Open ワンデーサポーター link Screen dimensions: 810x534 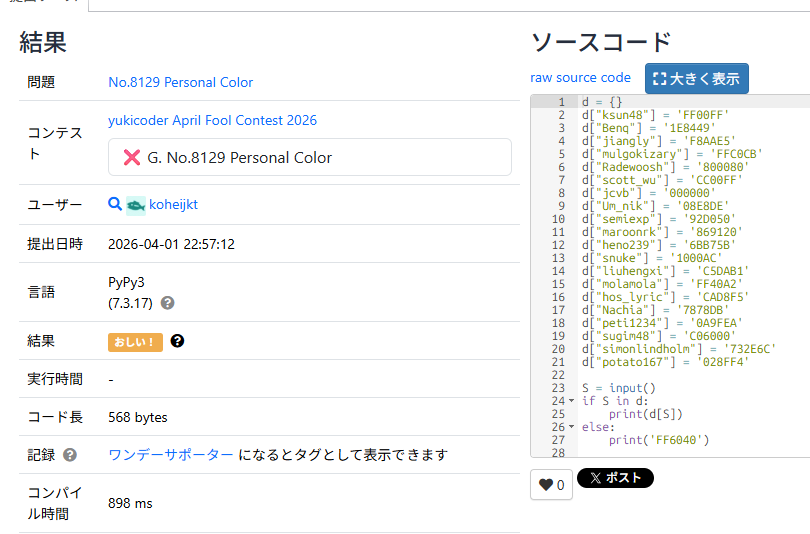point(171,455)
